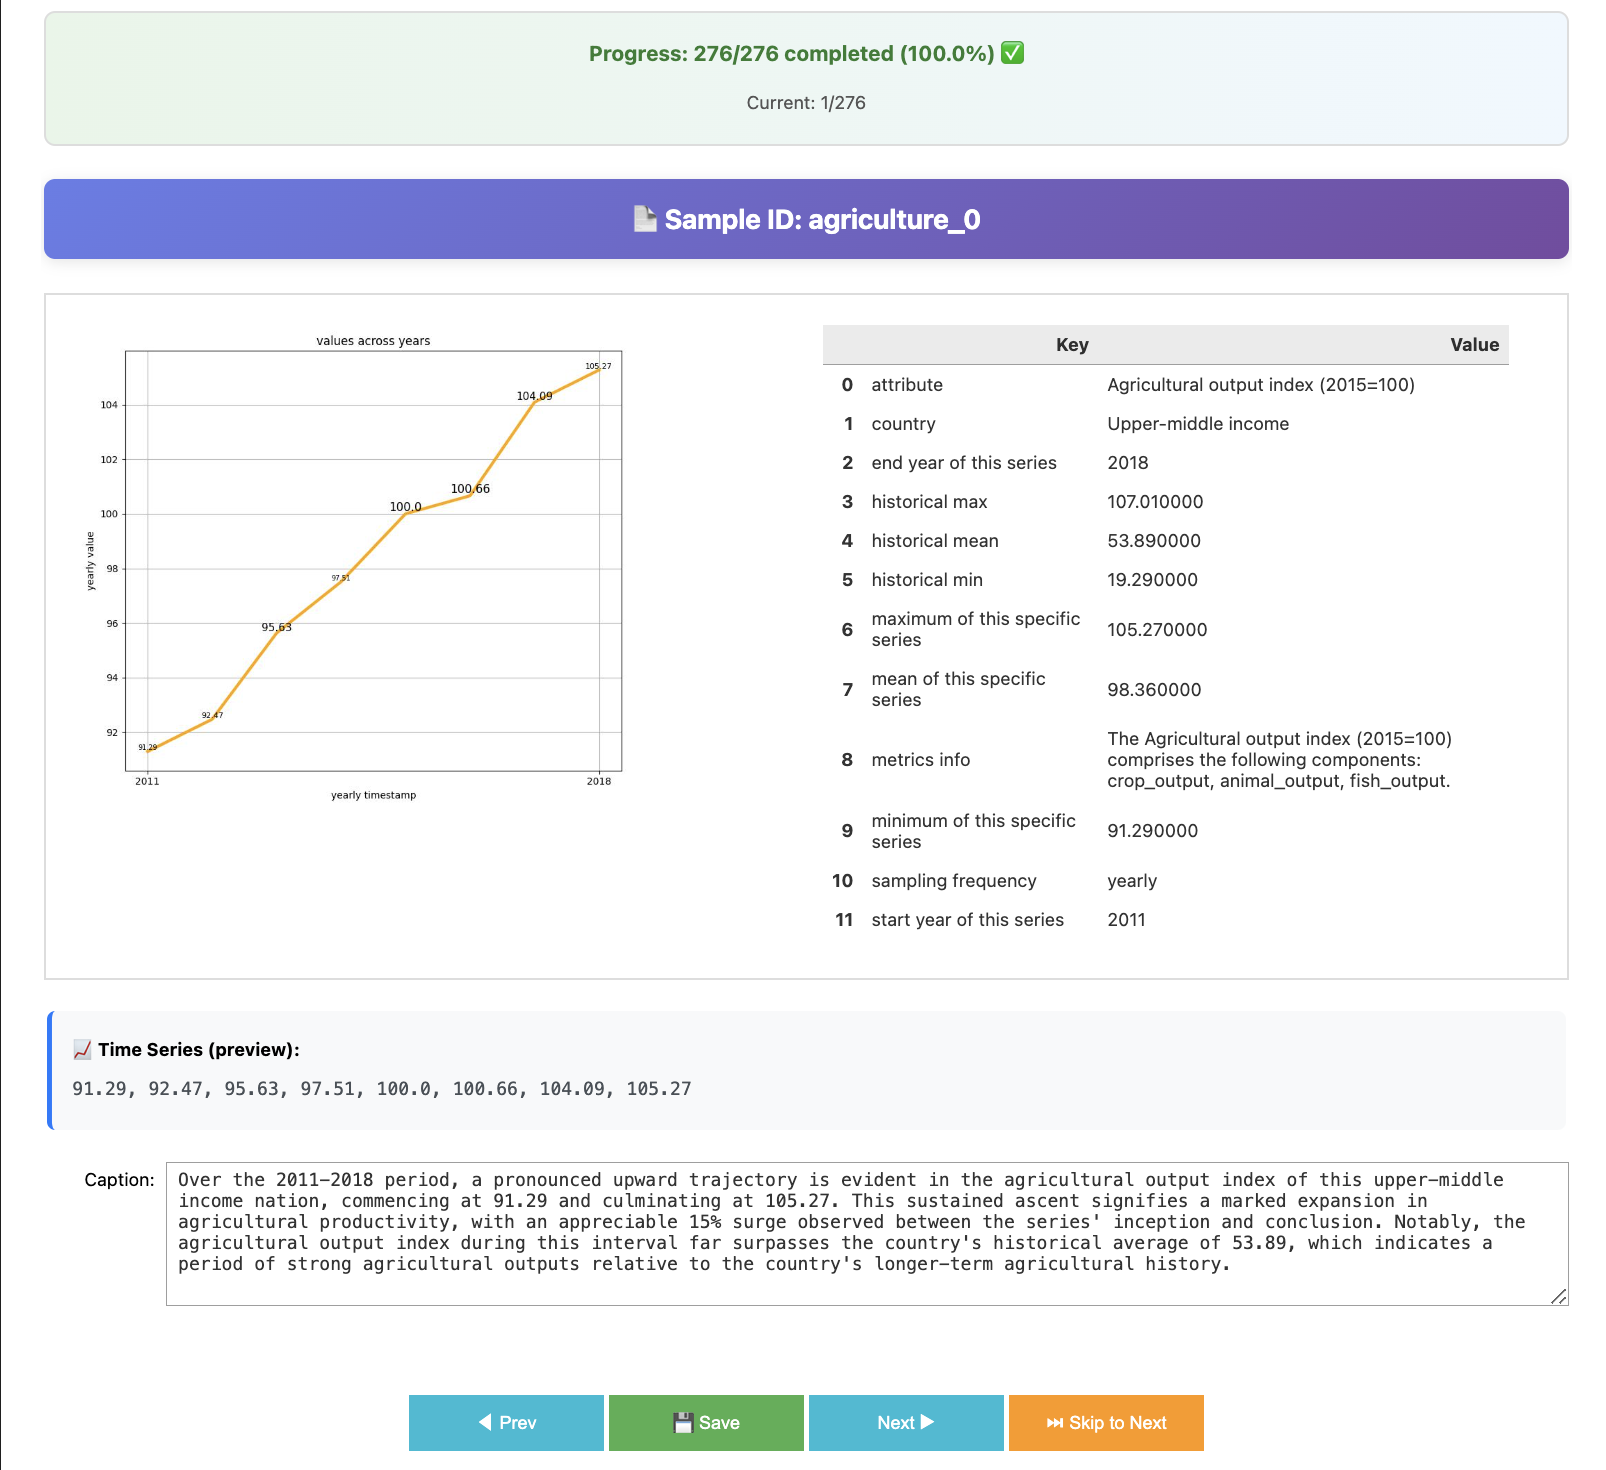Select the metrics info row
1606x1470 pixels.
click(x=1165, y=760)
